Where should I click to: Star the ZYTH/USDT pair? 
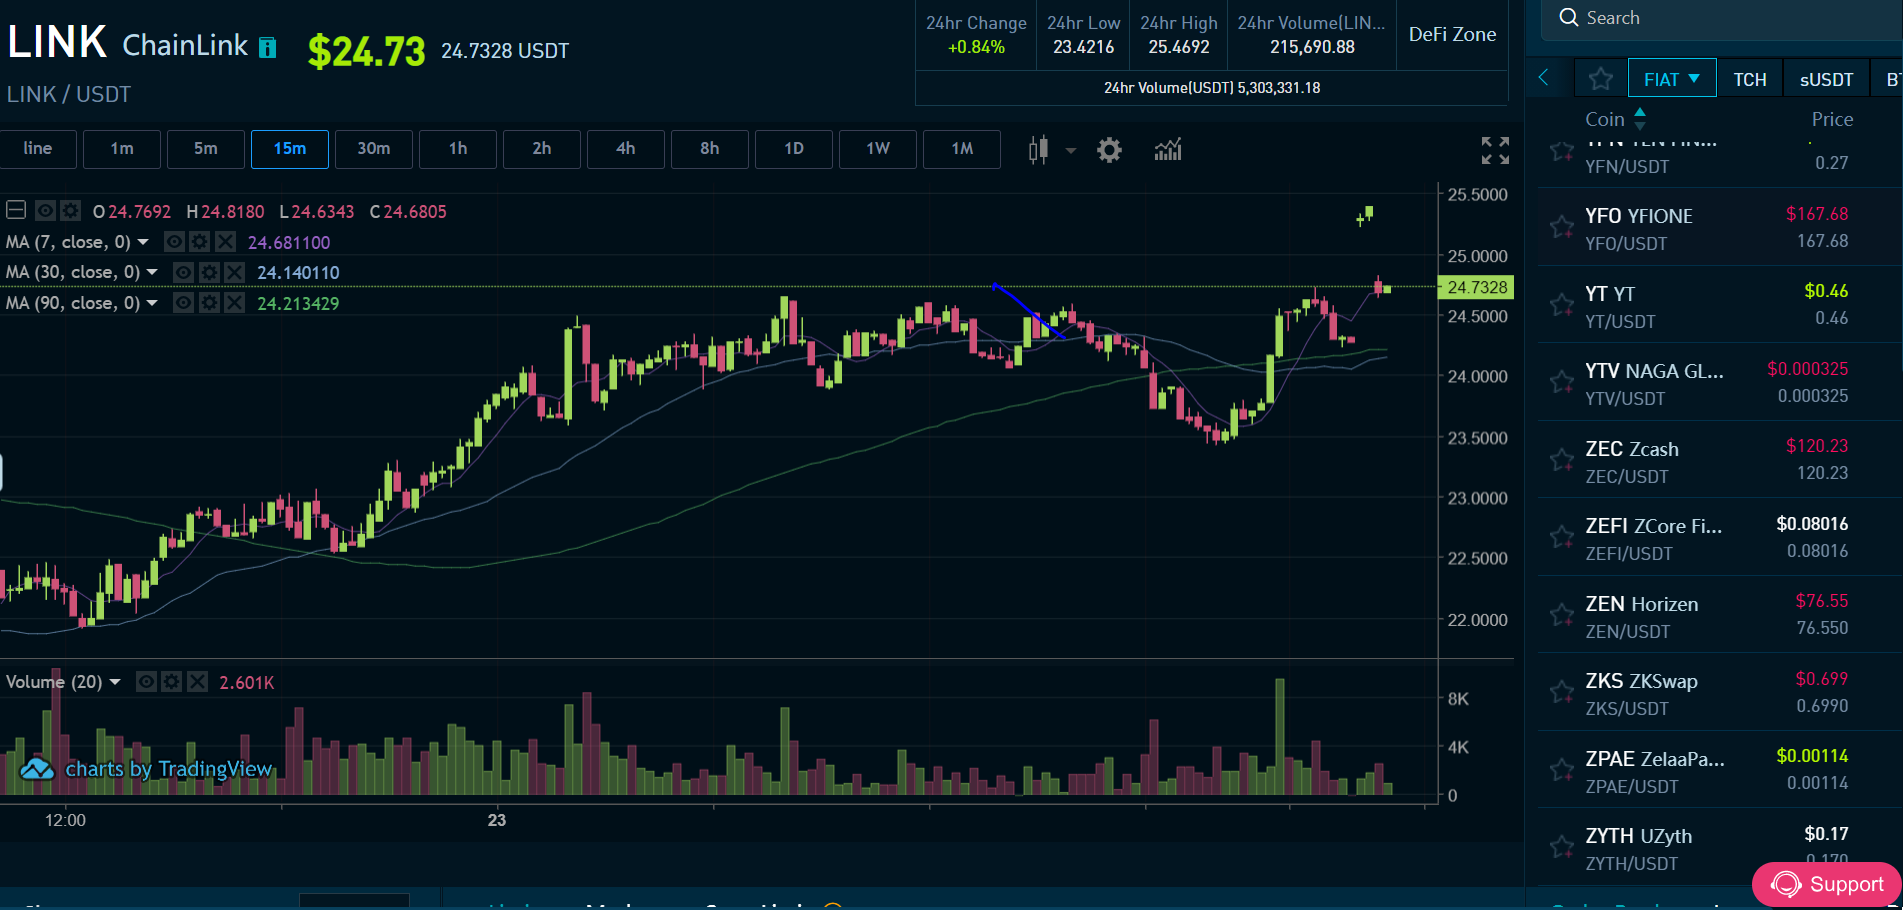(x=1561, y=847)
